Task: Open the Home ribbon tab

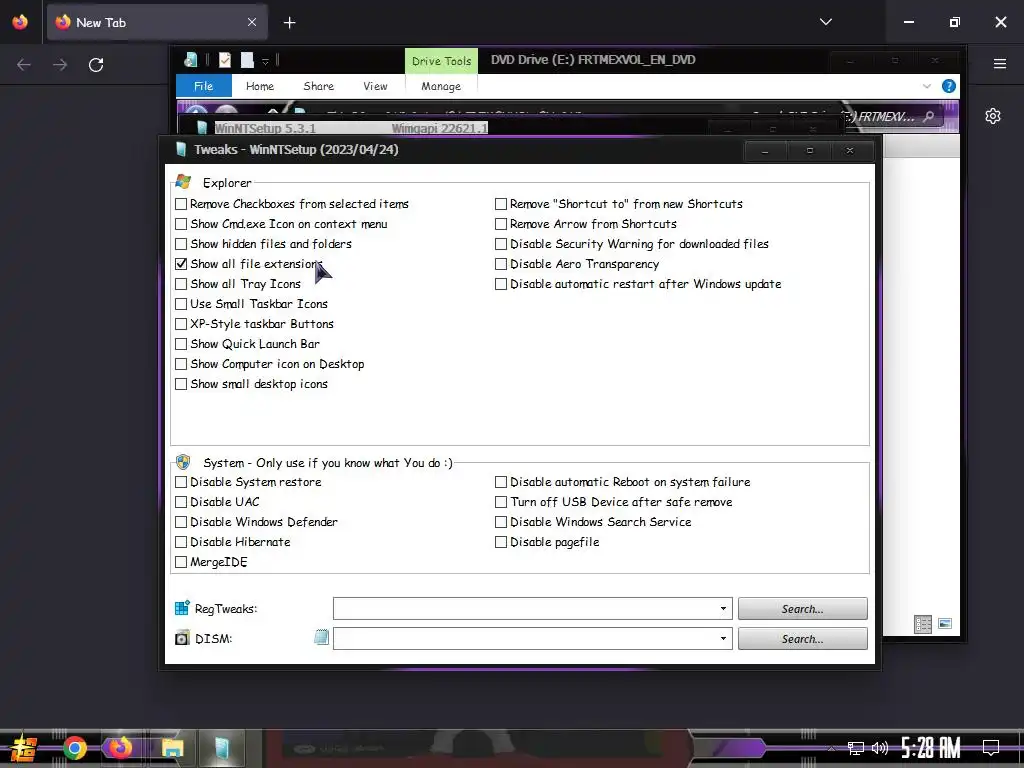Action: (260, 86)
